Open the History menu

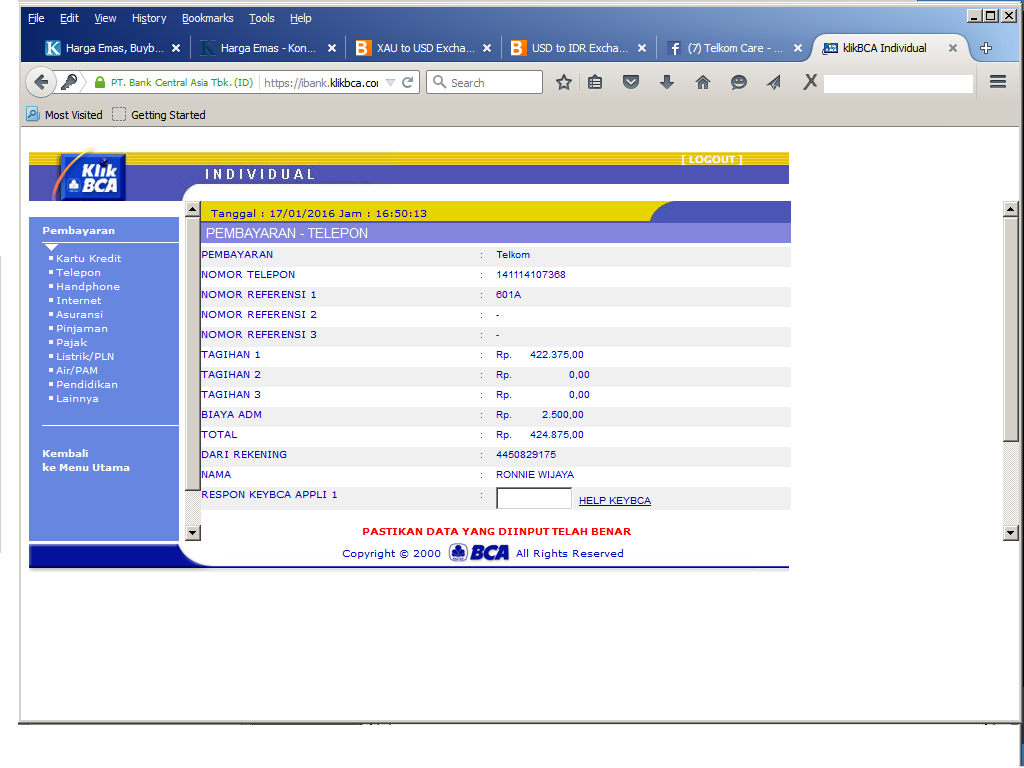[x=149, y=18]
